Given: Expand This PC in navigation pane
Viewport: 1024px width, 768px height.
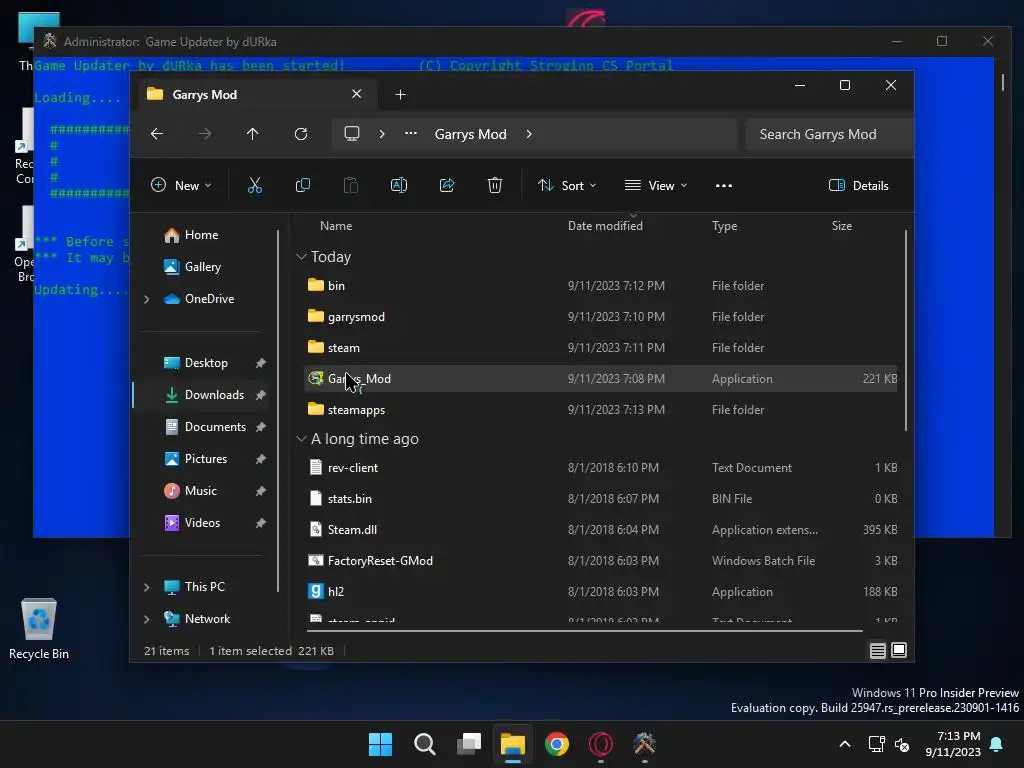Looking at the screenshot, I should [x=146, y=587].
